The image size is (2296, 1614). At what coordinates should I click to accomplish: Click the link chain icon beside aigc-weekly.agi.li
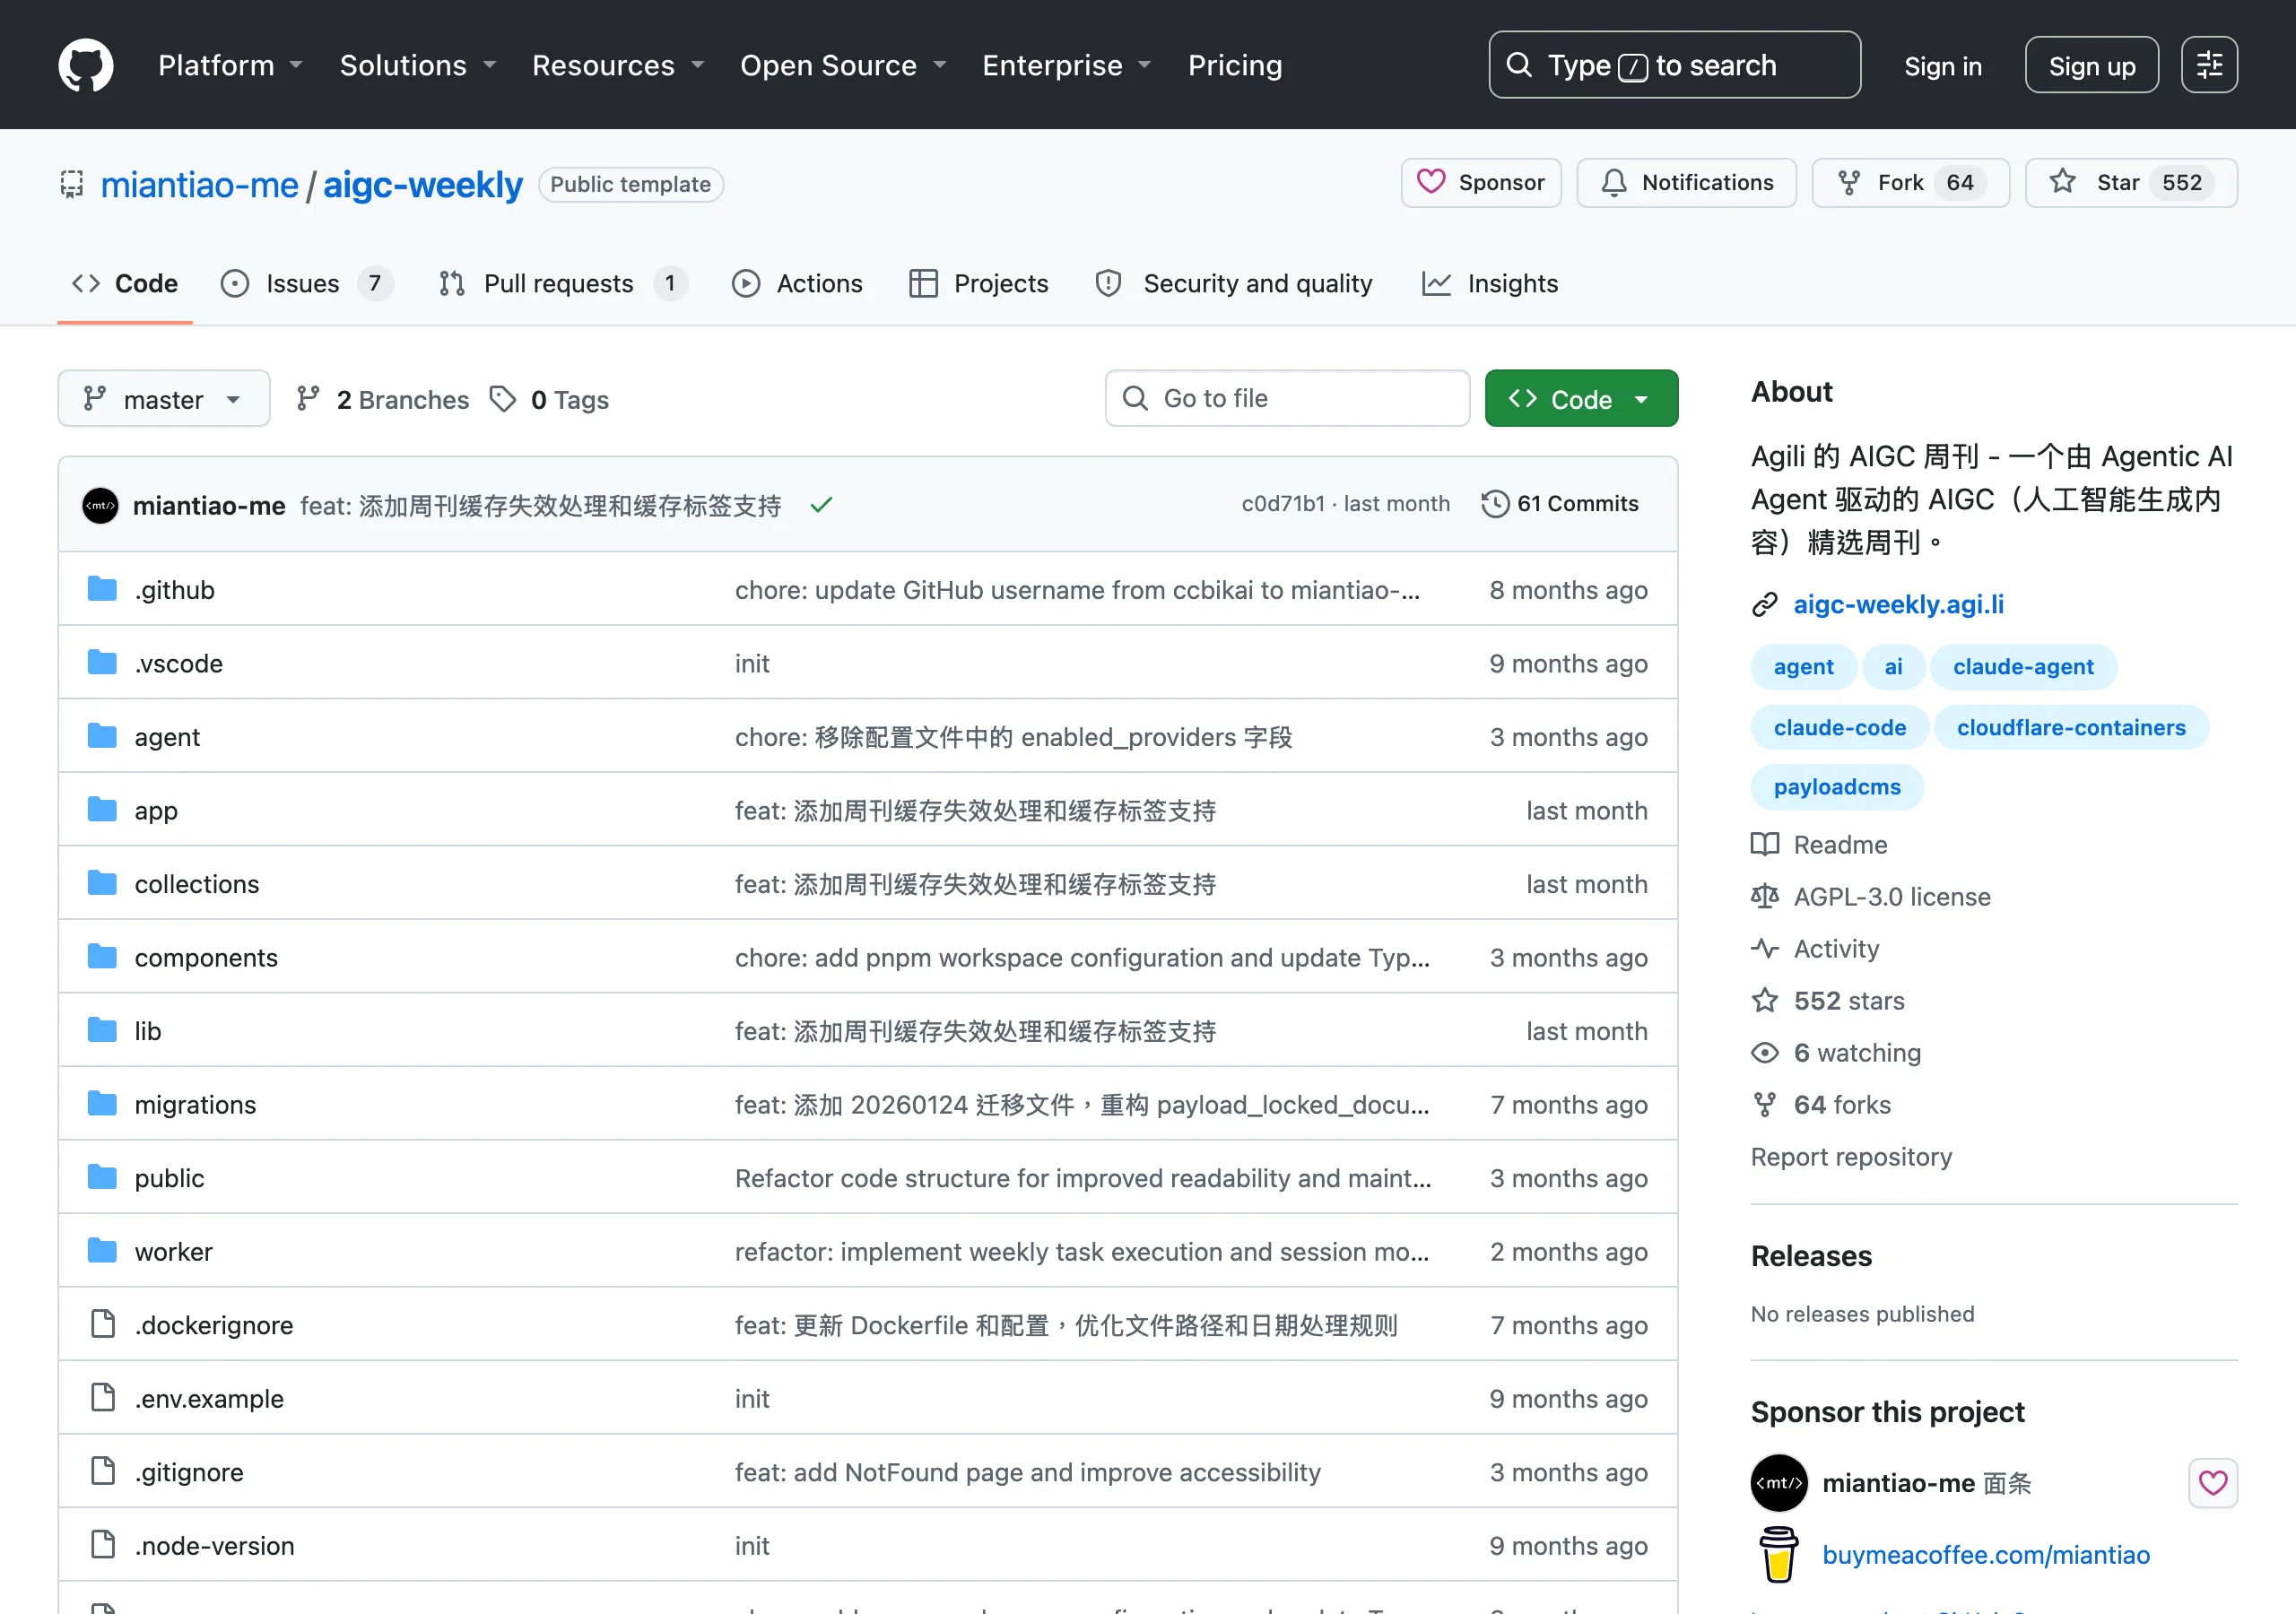pyautogui.click(x=1765, y=604)
